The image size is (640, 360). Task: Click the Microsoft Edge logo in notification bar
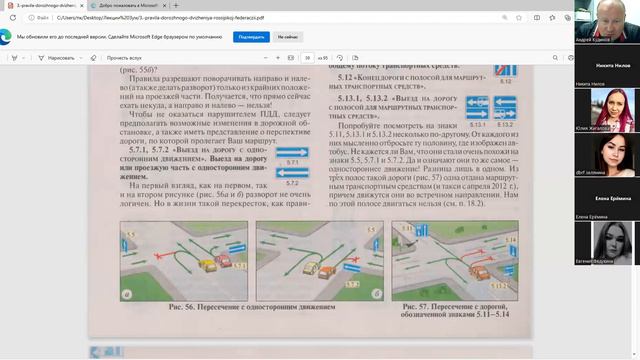tap(5, 37)
